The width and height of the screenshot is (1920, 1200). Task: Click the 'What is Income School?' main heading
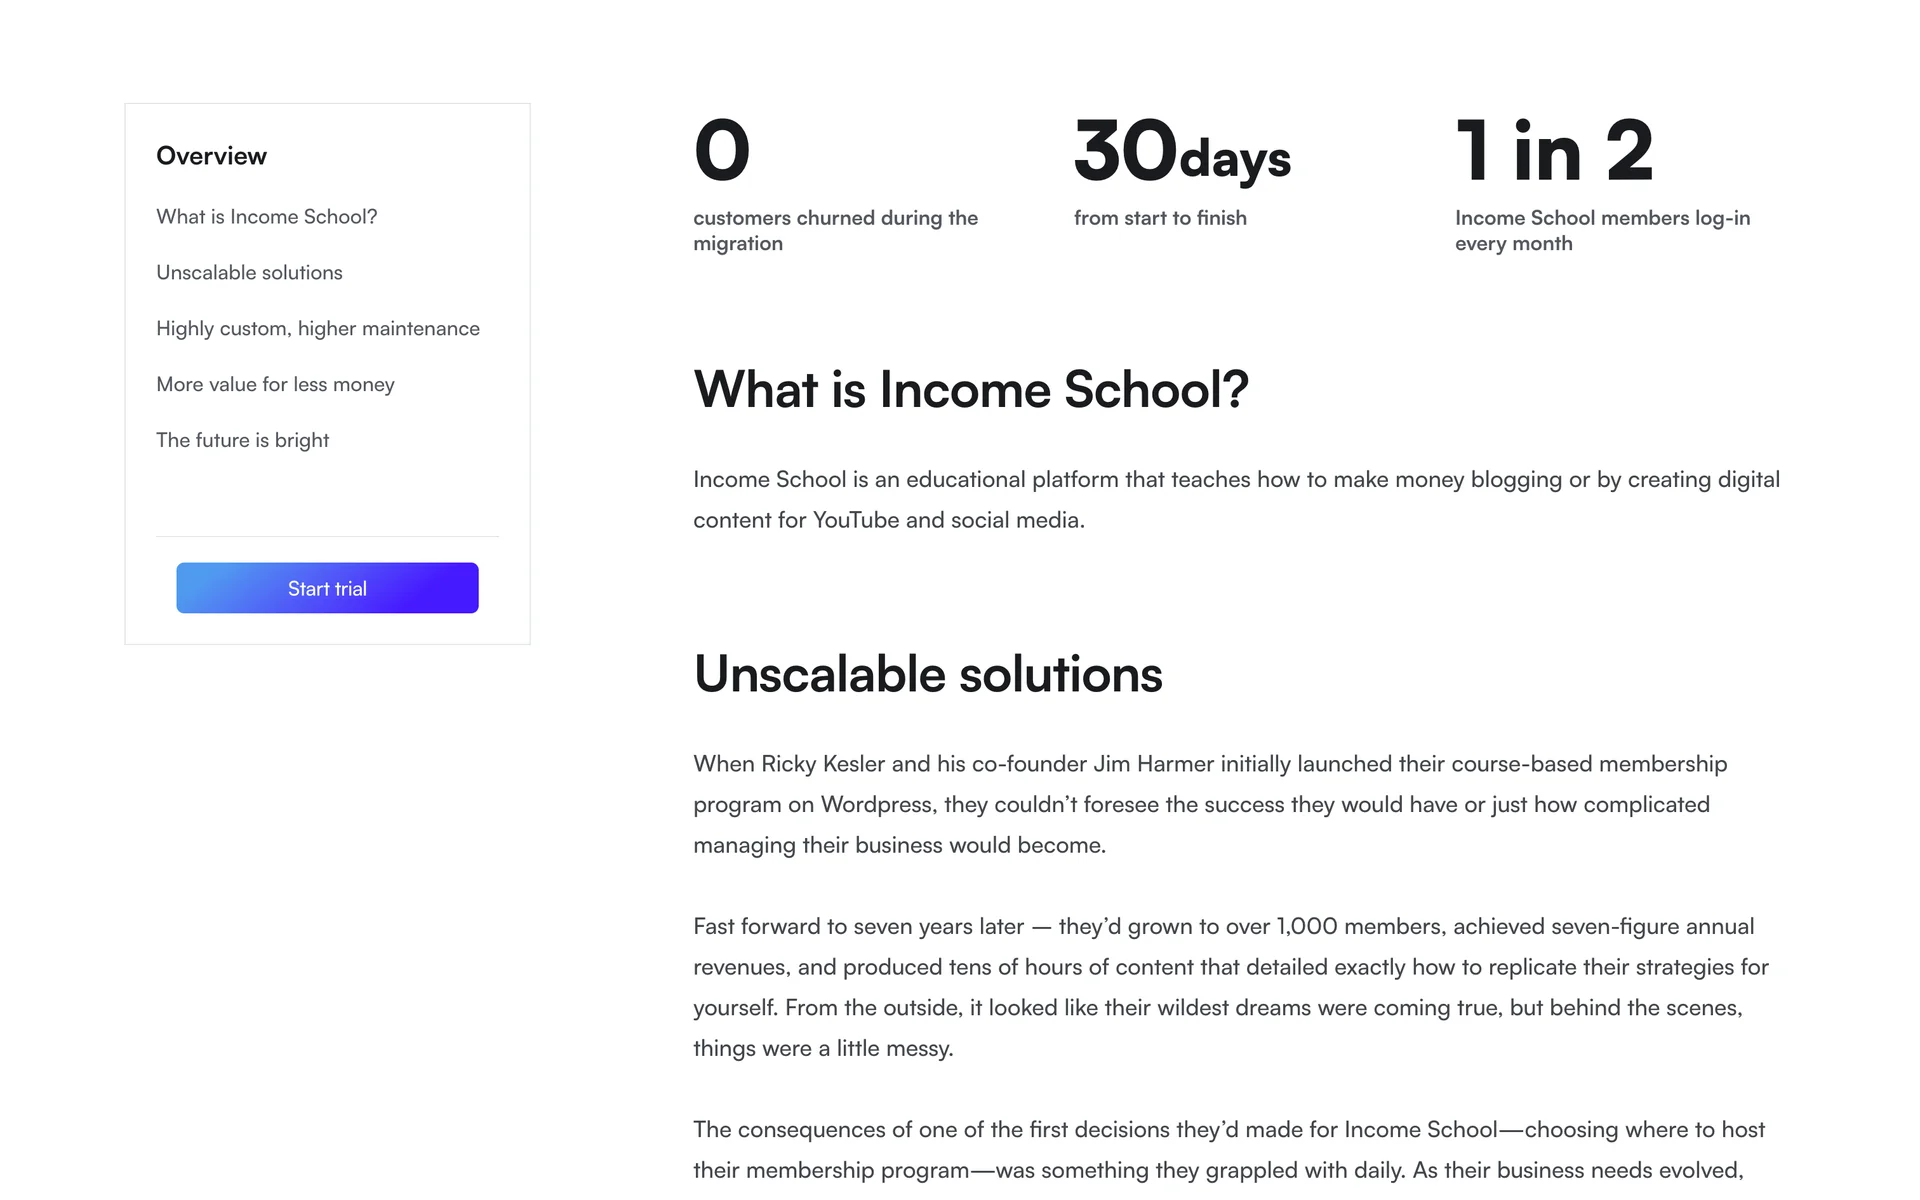(x=970, y=390)
